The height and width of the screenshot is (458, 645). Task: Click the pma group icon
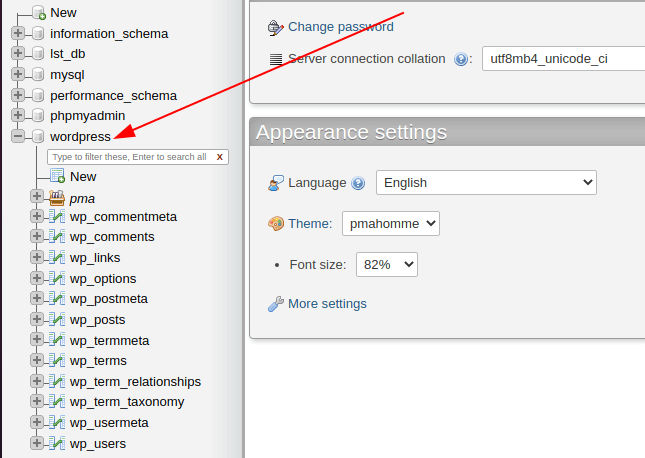click(x=57, y=198)
